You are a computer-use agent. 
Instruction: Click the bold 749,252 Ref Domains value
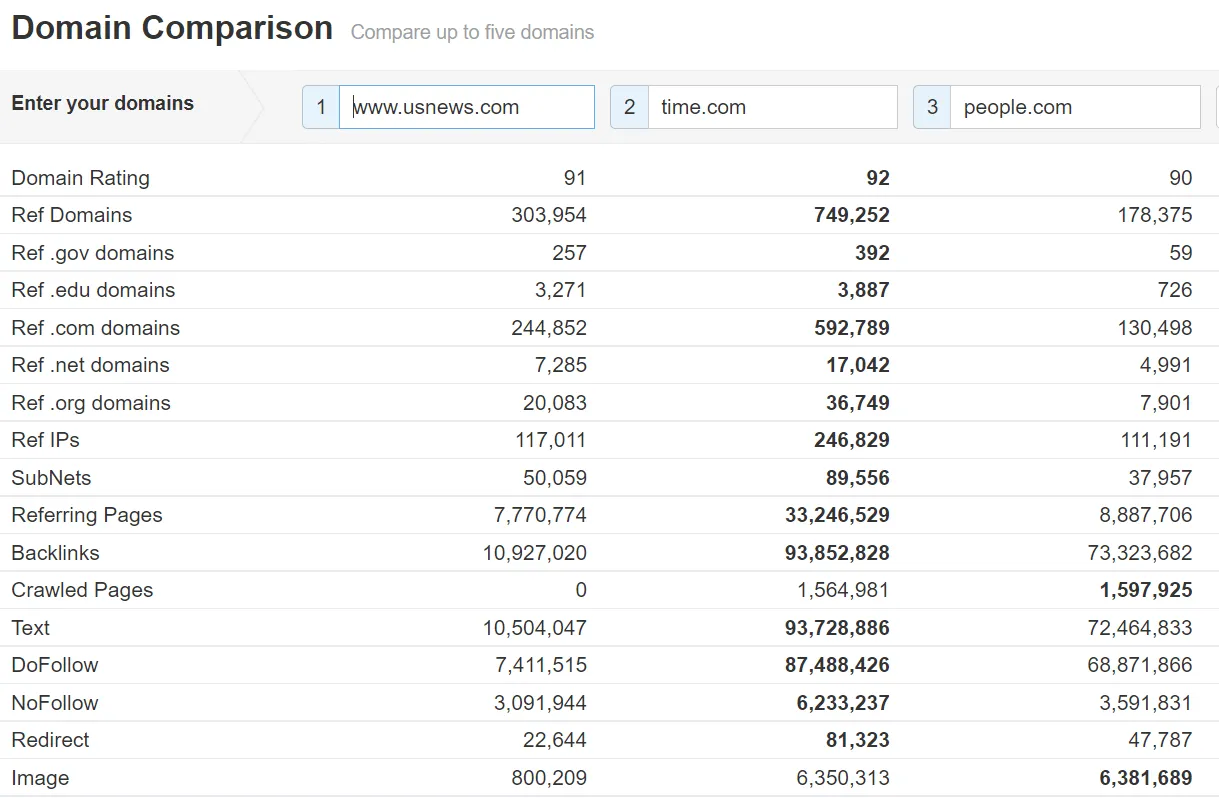(851, 215)
